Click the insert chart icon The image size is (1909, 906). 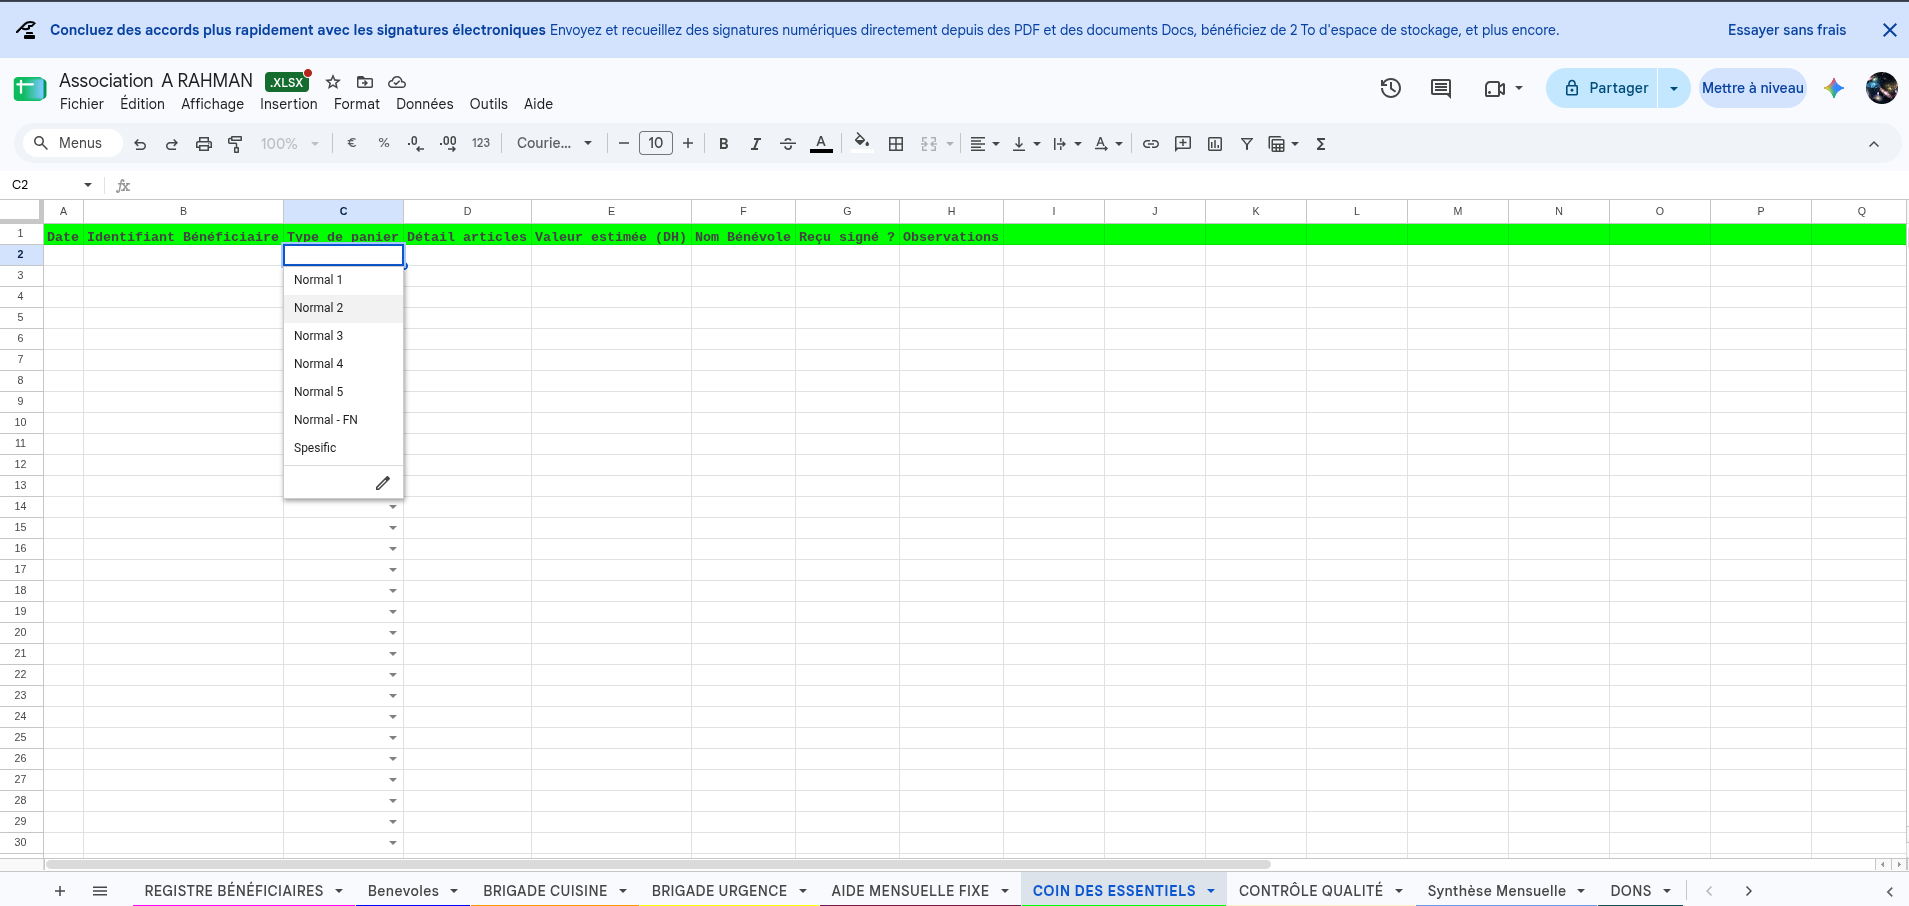[x=1215, y=144]
